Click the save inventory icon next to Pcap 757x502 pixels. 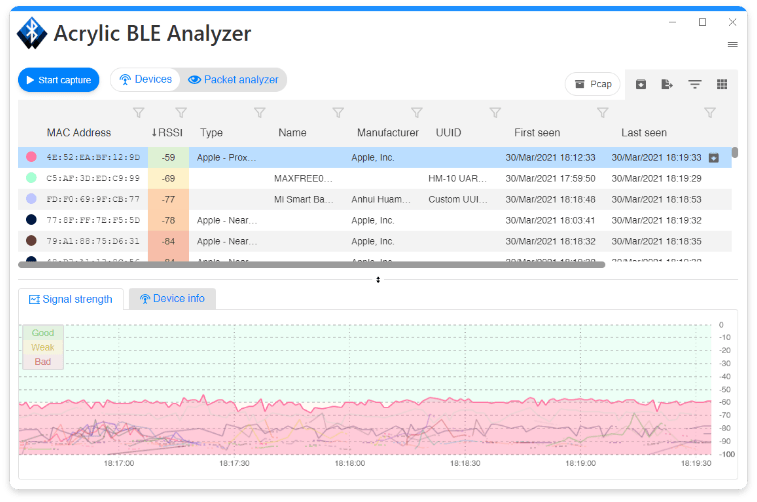coord(641,84)
